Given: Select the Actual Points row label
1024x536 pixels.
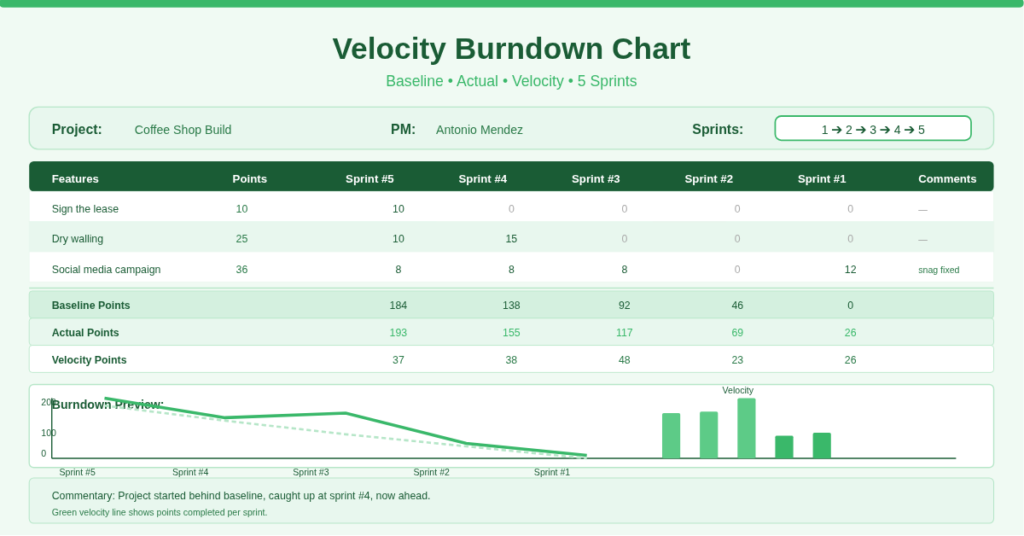Looking at the screenshot, I should (85, 333).
